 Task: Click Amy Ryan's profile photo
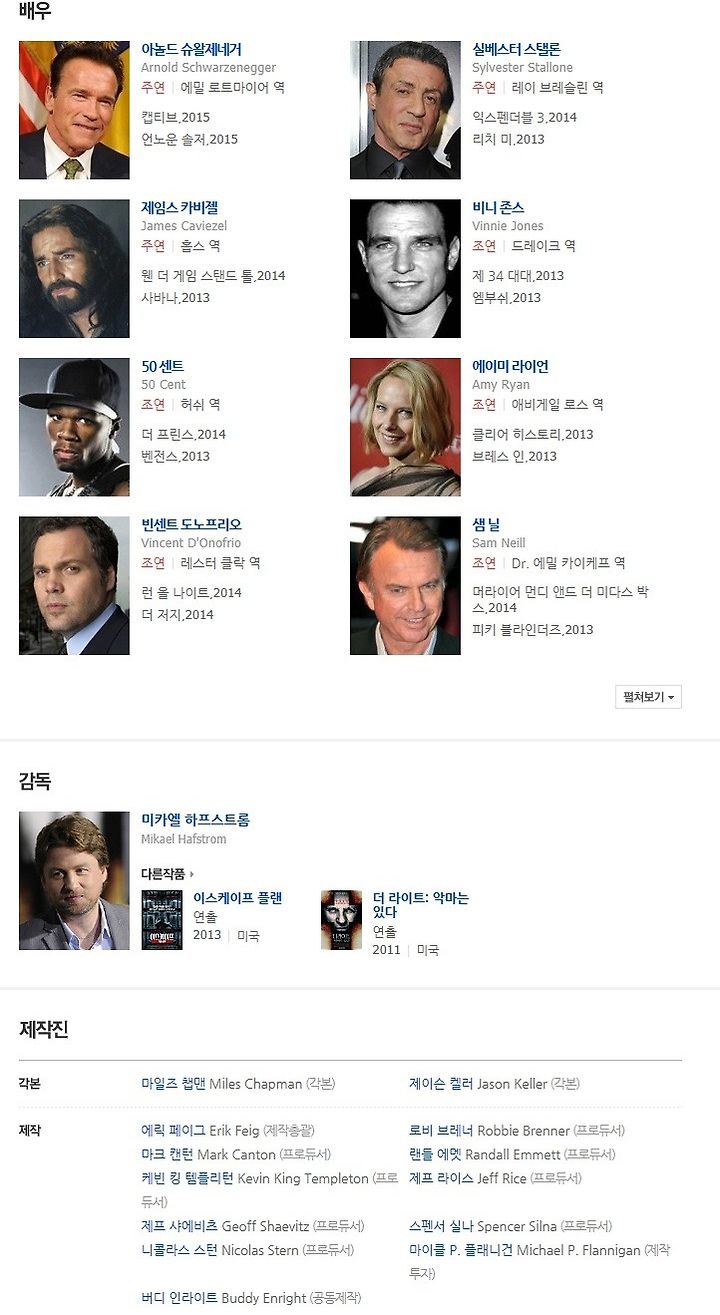coord(405,427)
